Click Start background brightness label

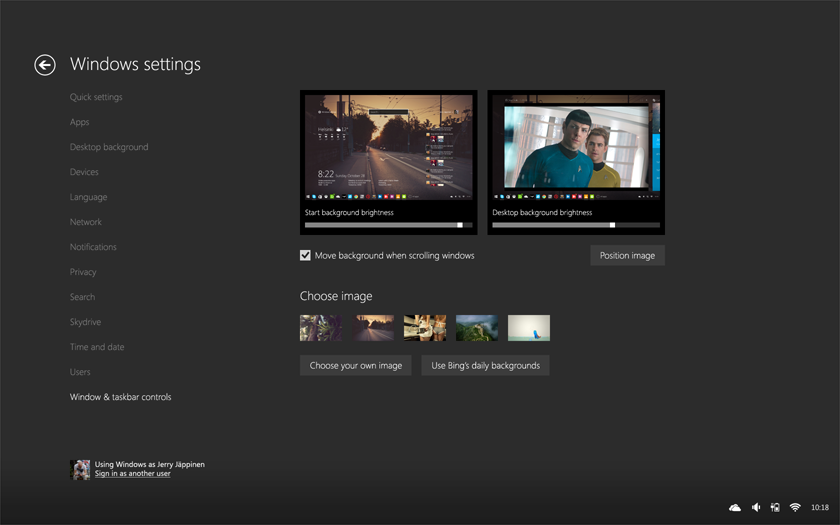[349, 213]
